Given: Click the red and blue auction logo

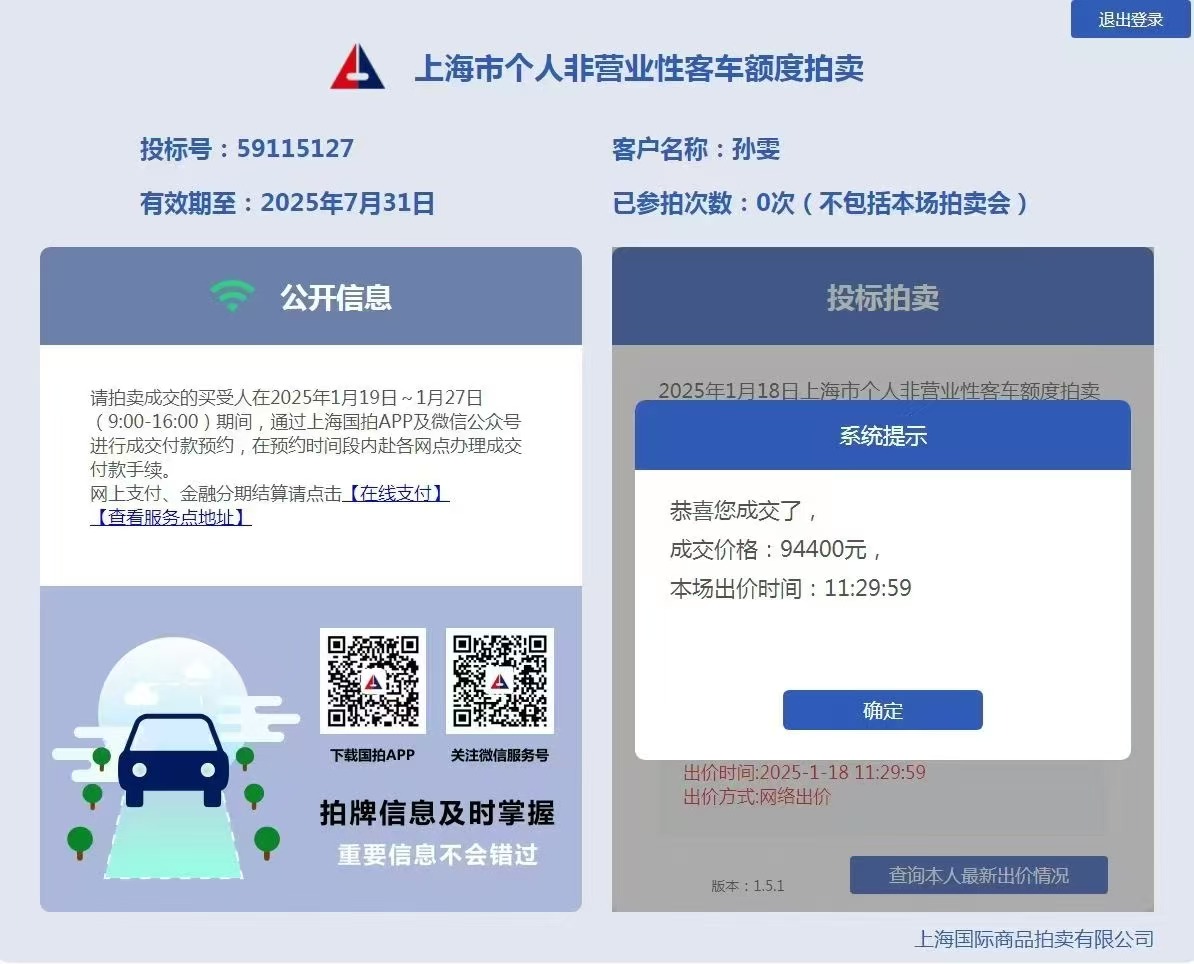Looking at the screenshot, I should pos(357,67).
